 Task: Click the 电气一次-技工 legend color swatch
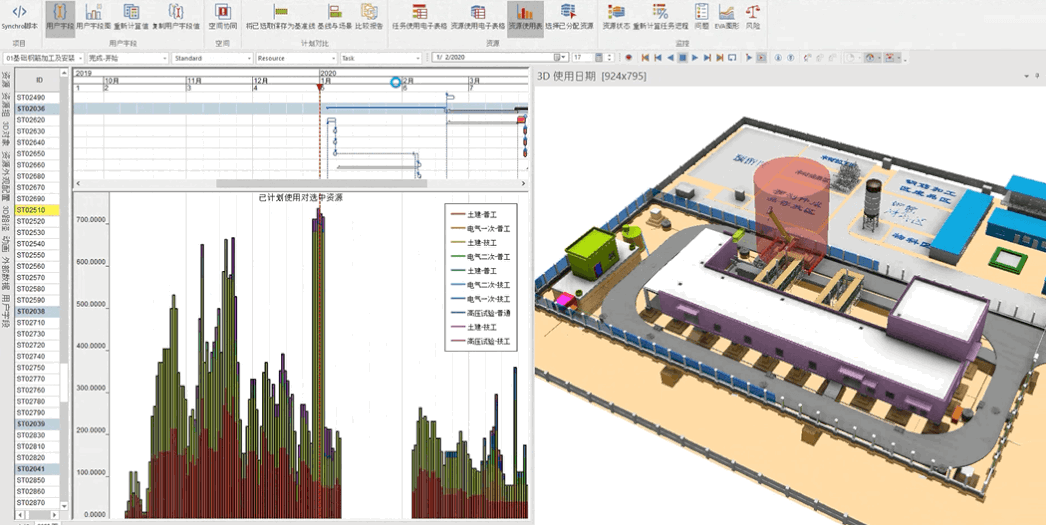(x=457, y=299)
